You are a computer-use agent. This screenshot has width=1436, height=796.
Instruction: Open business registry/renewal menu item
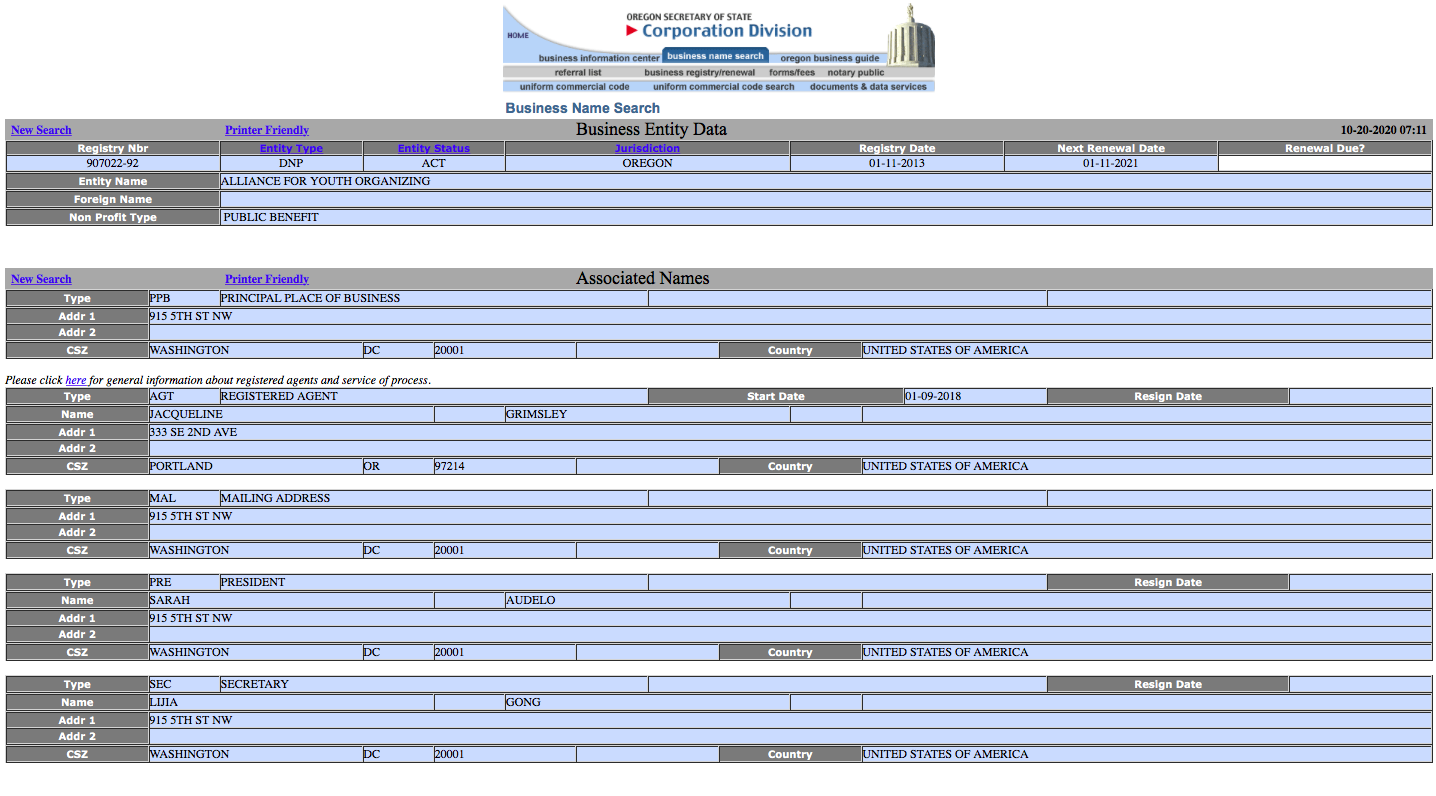(x=700, y=72)
